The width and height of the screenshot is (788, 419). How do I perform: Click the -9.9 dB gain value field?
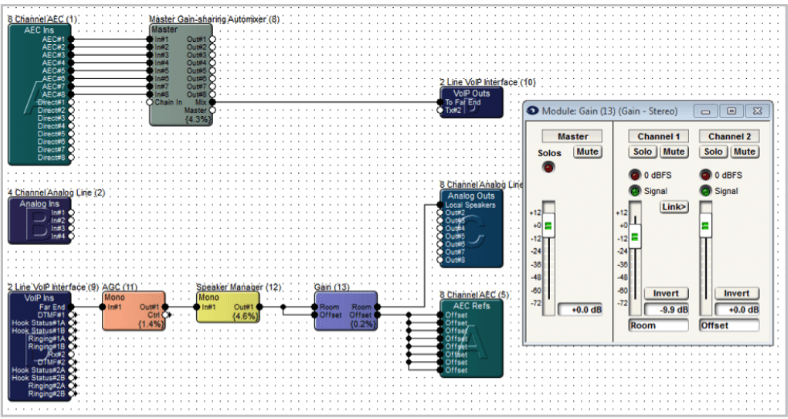point(666,309)
